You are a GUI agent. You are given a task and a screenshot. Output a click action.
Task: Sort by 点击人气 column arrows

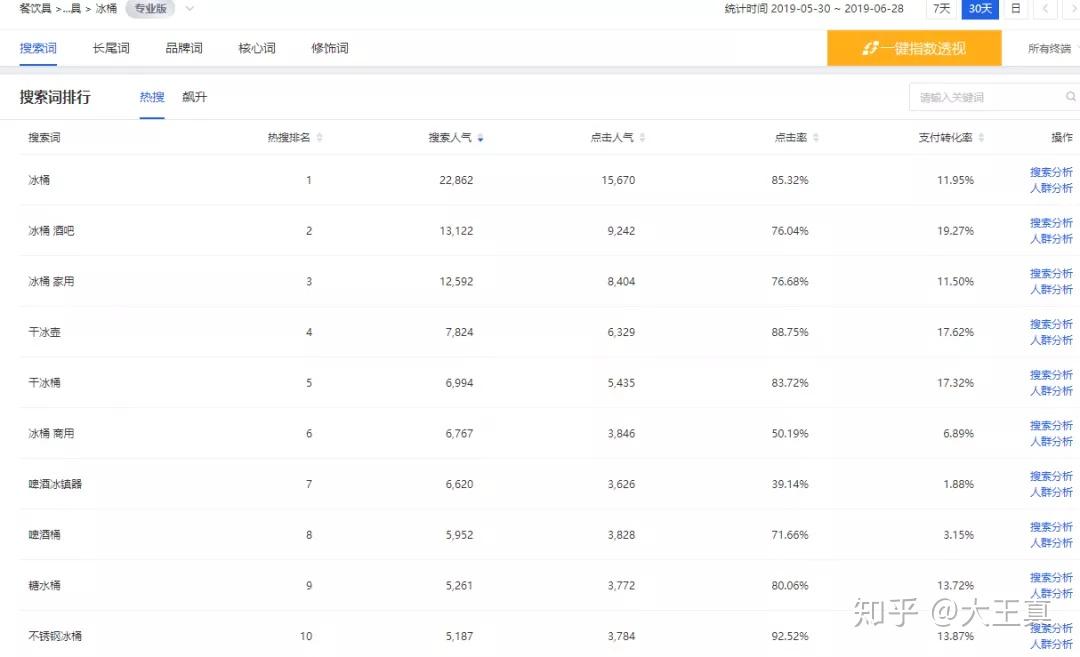[x=642, y=138]
